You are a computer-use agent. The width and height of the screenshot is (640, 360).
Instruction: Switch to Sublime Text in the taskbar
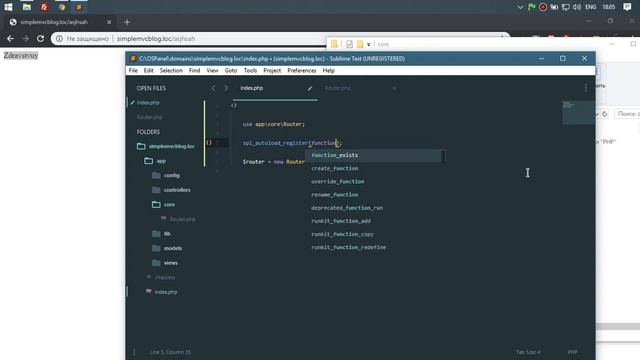click(79, 7)
